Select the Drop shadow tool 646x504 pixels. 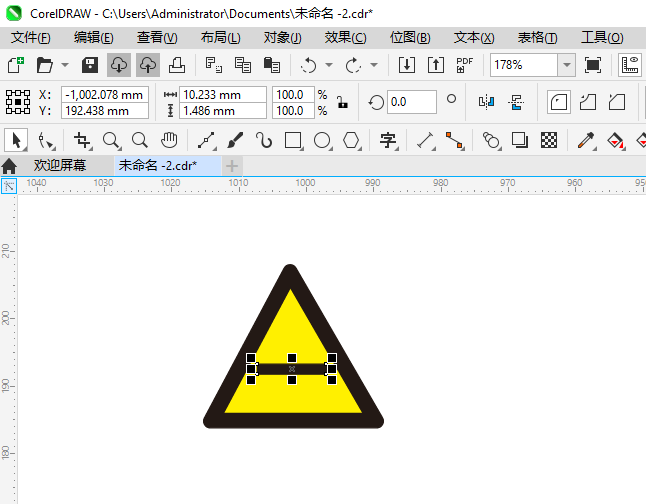(520, 141)
